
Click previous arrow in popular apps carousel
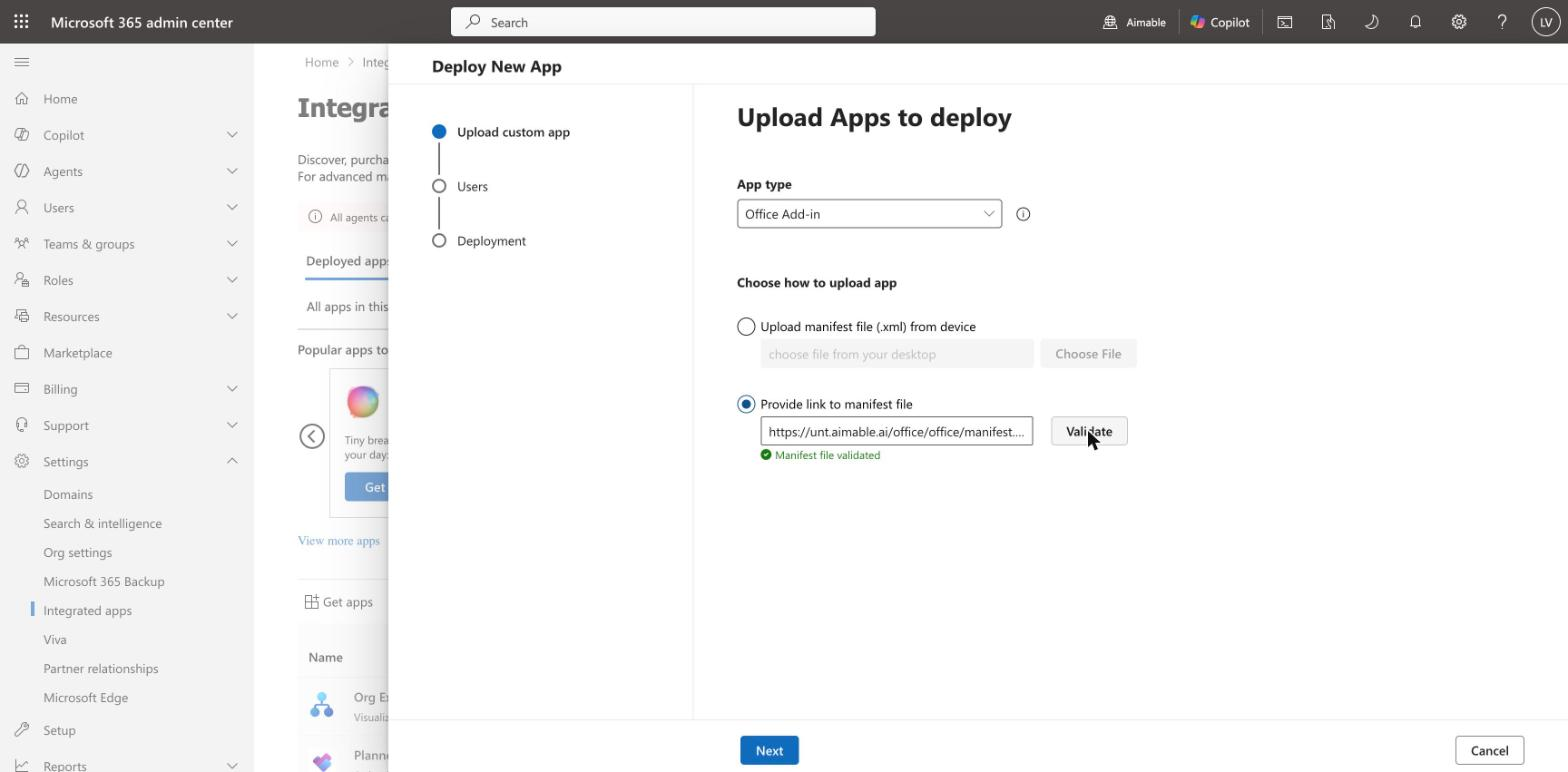(312, 436)
